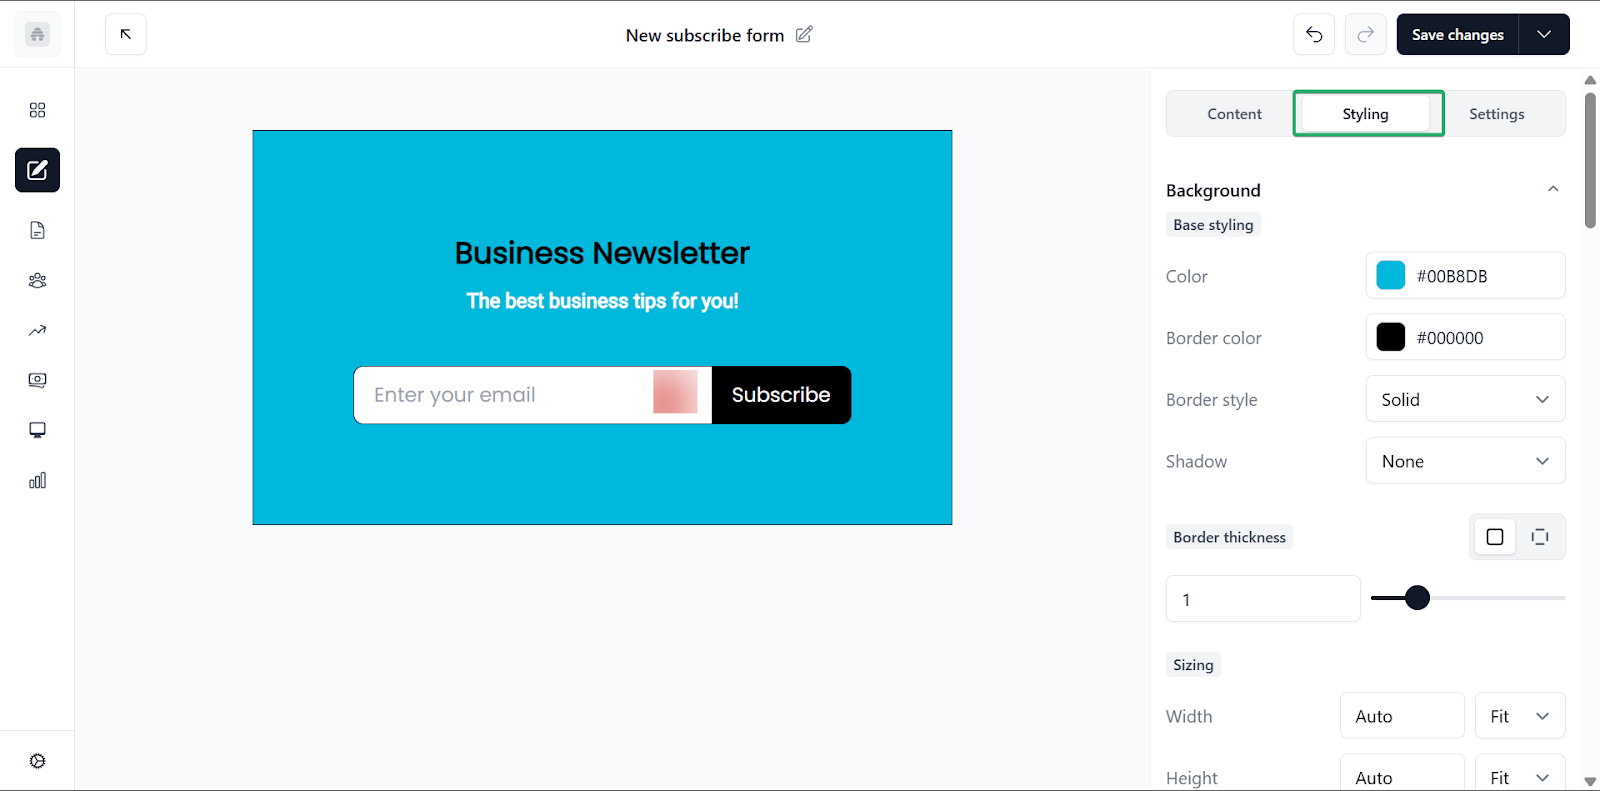The image size is (1600, 791).
Task: Open the Border style dropdown
Action: 1465,399
